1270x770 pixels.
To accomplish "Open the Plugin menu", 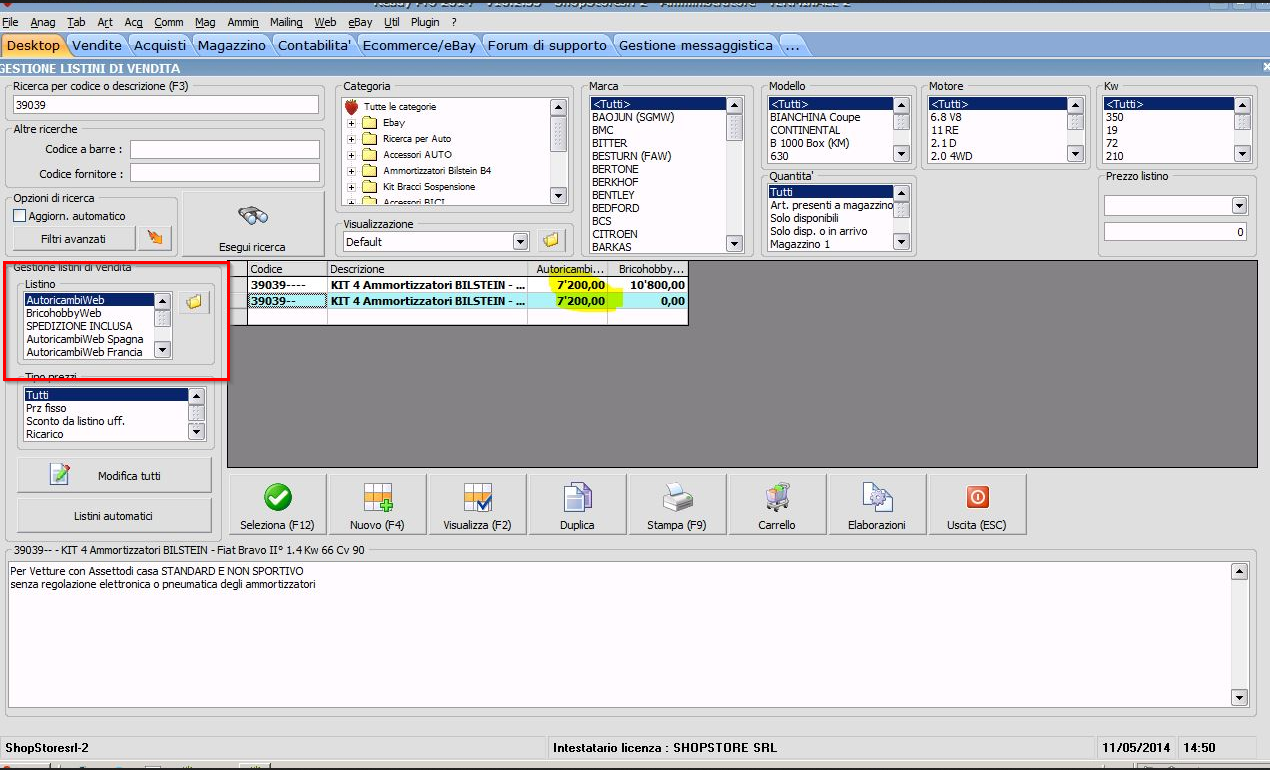I will point(425,22).
